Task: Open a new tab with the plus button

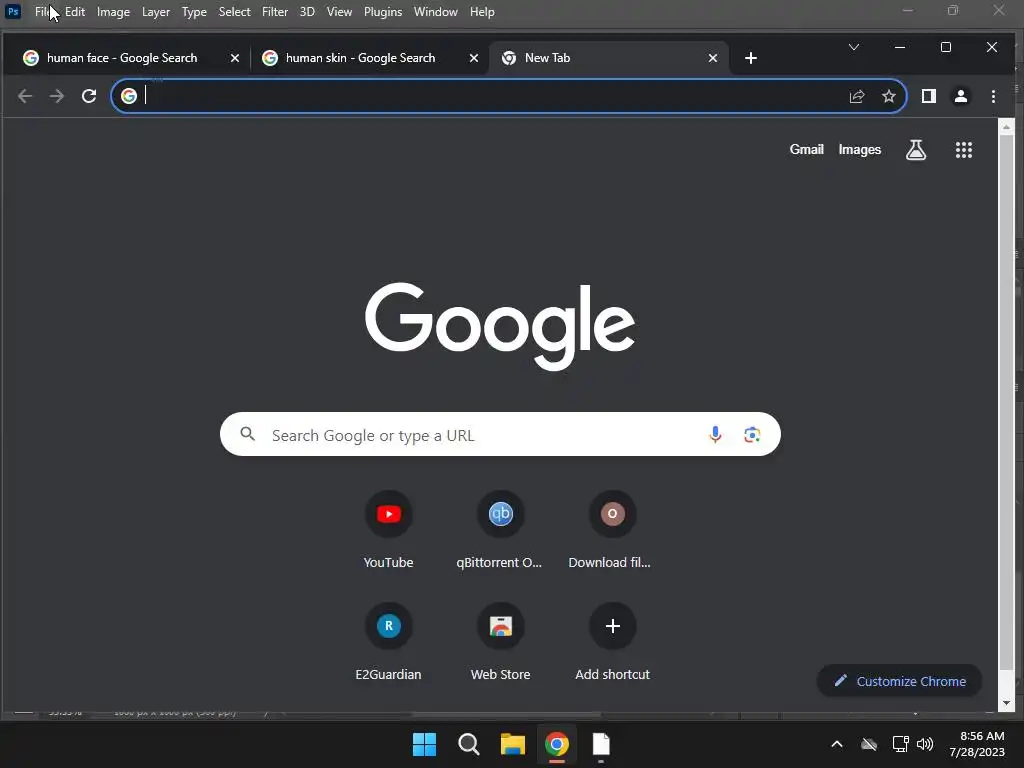Action: point(751,58)
